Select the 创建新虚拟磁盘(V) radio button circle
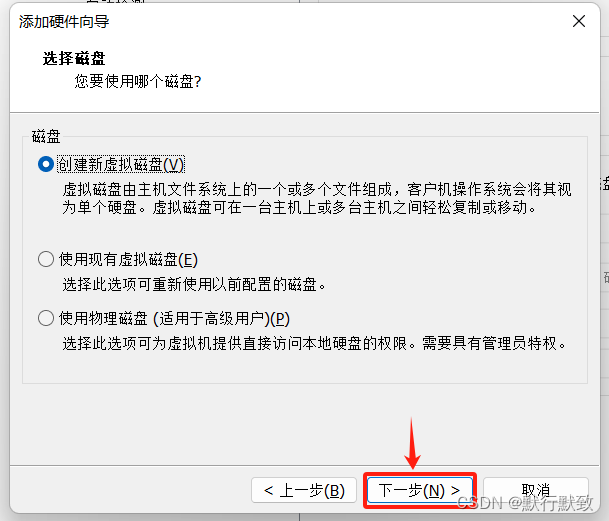Viewport: 609px width, 521px height. point(46,164)
